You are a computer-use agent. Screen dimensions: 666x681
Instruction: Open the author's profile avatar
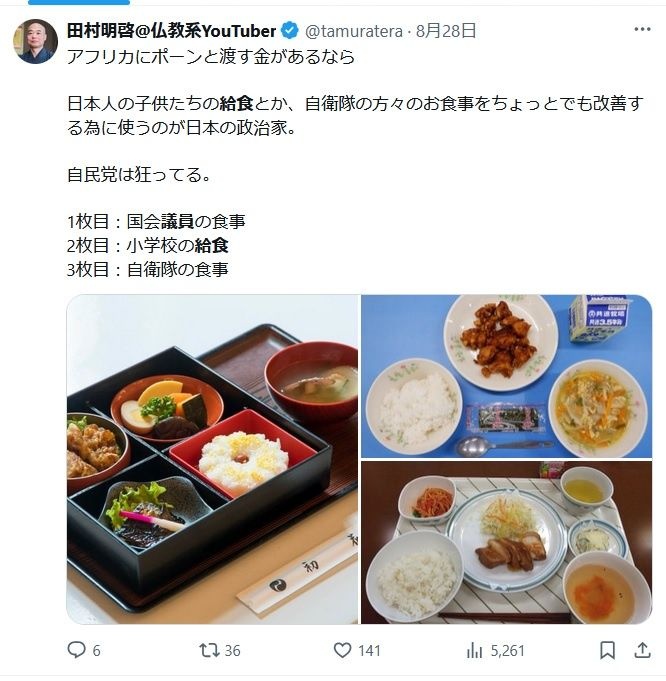click(36, 41)
